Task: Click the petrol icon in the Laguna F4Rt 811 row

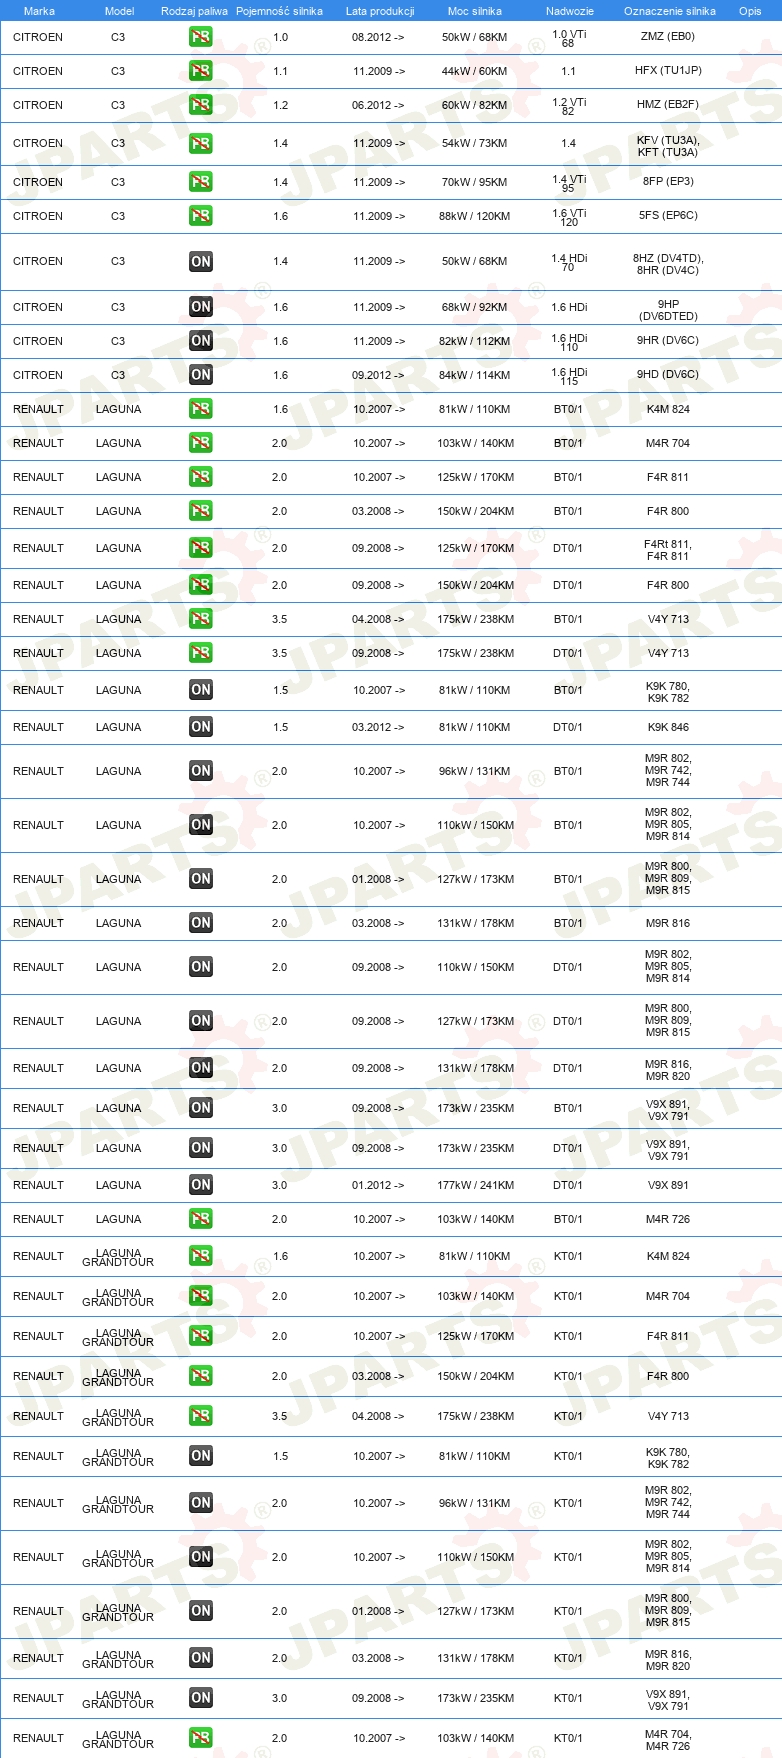Action: tap(200, 548)
